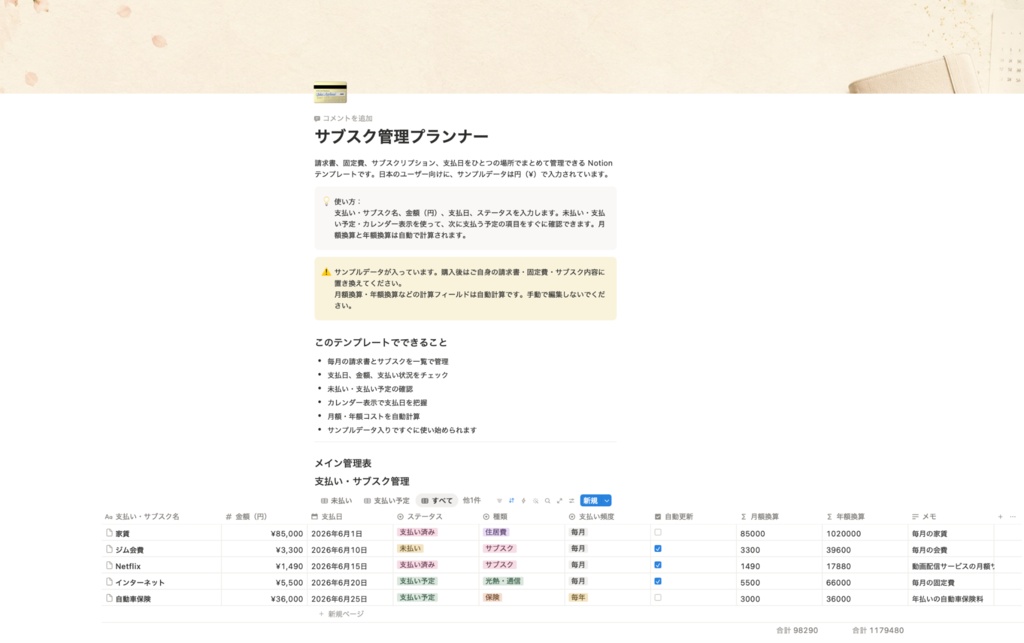Click the page icon of 自動車保険 row
Screen dimensions: 1024x643
click(x=109, y=598)
